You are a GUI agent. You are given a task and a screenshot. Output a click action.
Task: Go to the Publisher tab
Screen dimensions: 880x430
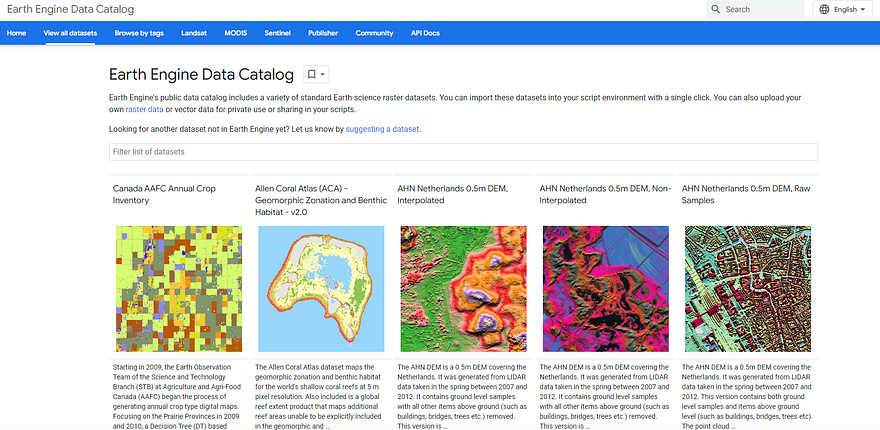[x=323, y=33]
